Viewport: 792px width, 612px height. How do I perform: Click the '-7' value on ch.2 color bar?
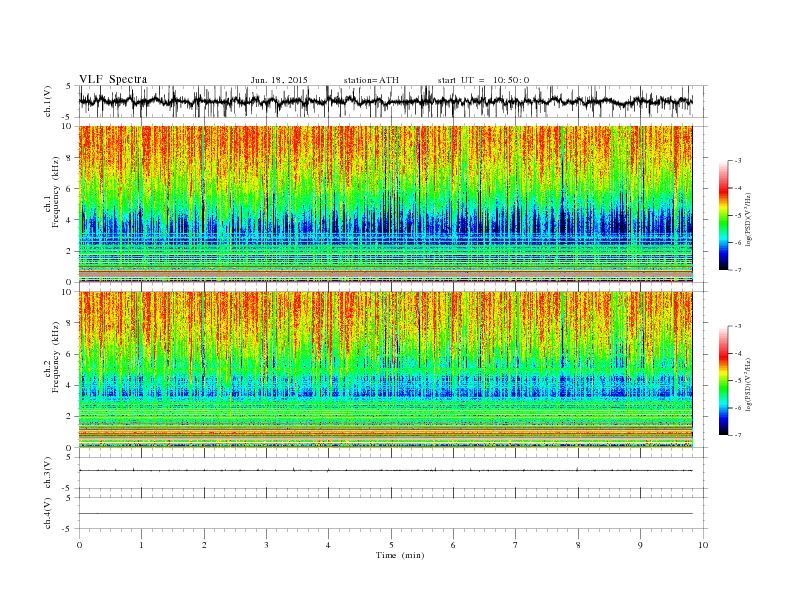(738, 435)
